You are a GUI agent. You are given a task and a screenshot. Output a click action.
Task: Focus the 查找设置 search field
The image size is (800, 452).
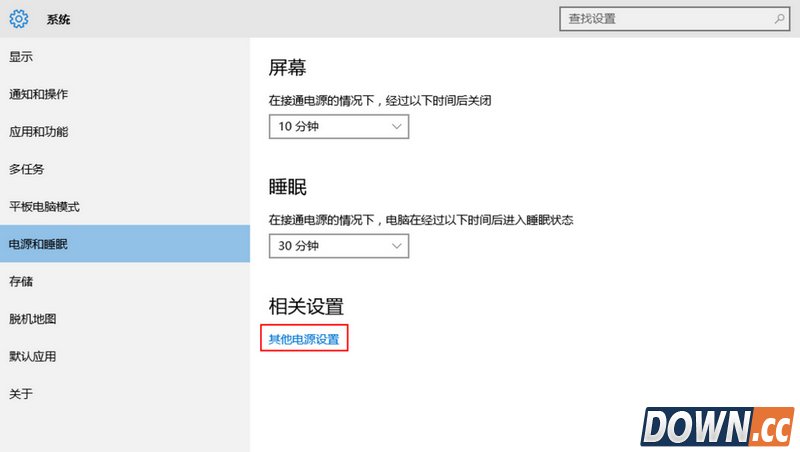[674, 19]
